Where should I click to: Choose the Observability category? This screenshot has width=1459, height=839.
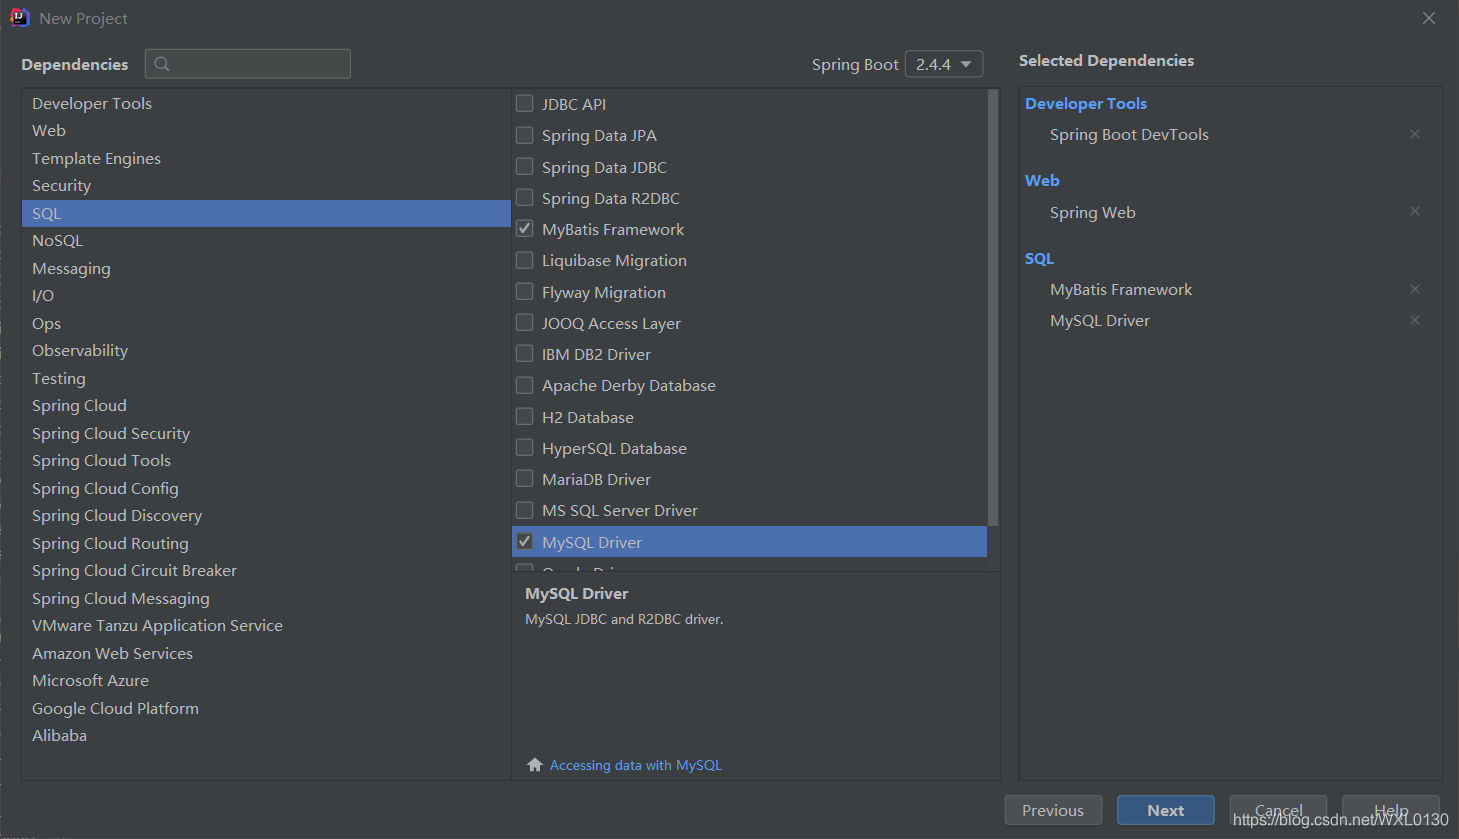[x=266, y=350]
